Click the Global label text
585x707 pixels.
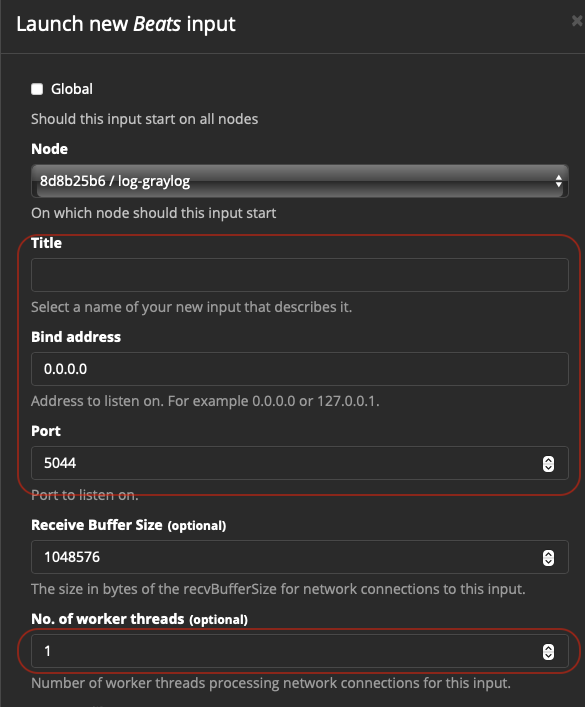point(72,89)
